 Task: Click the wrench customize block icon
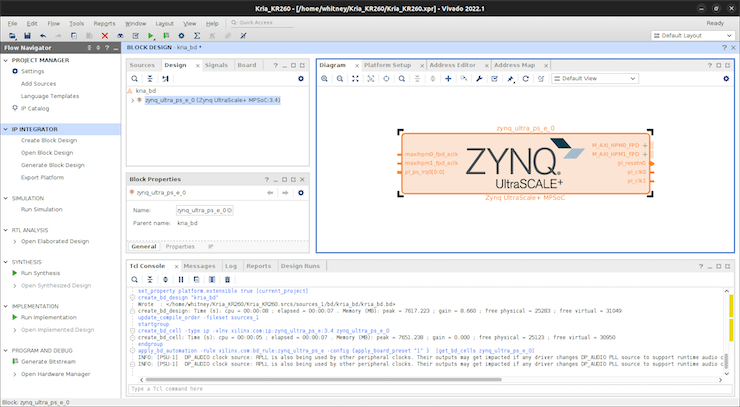479,79
